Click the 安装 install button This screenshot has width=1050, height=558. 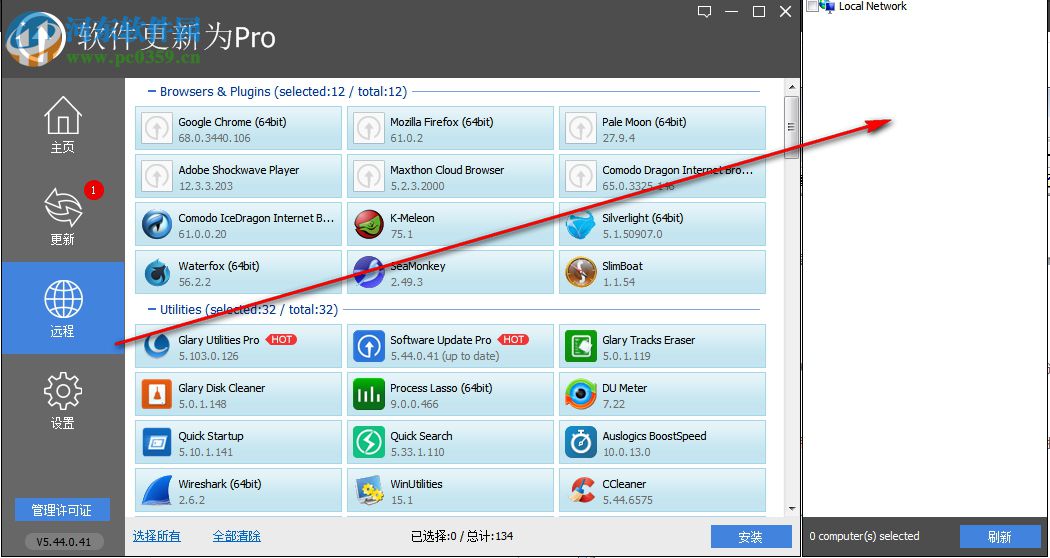tap(751, 537)
